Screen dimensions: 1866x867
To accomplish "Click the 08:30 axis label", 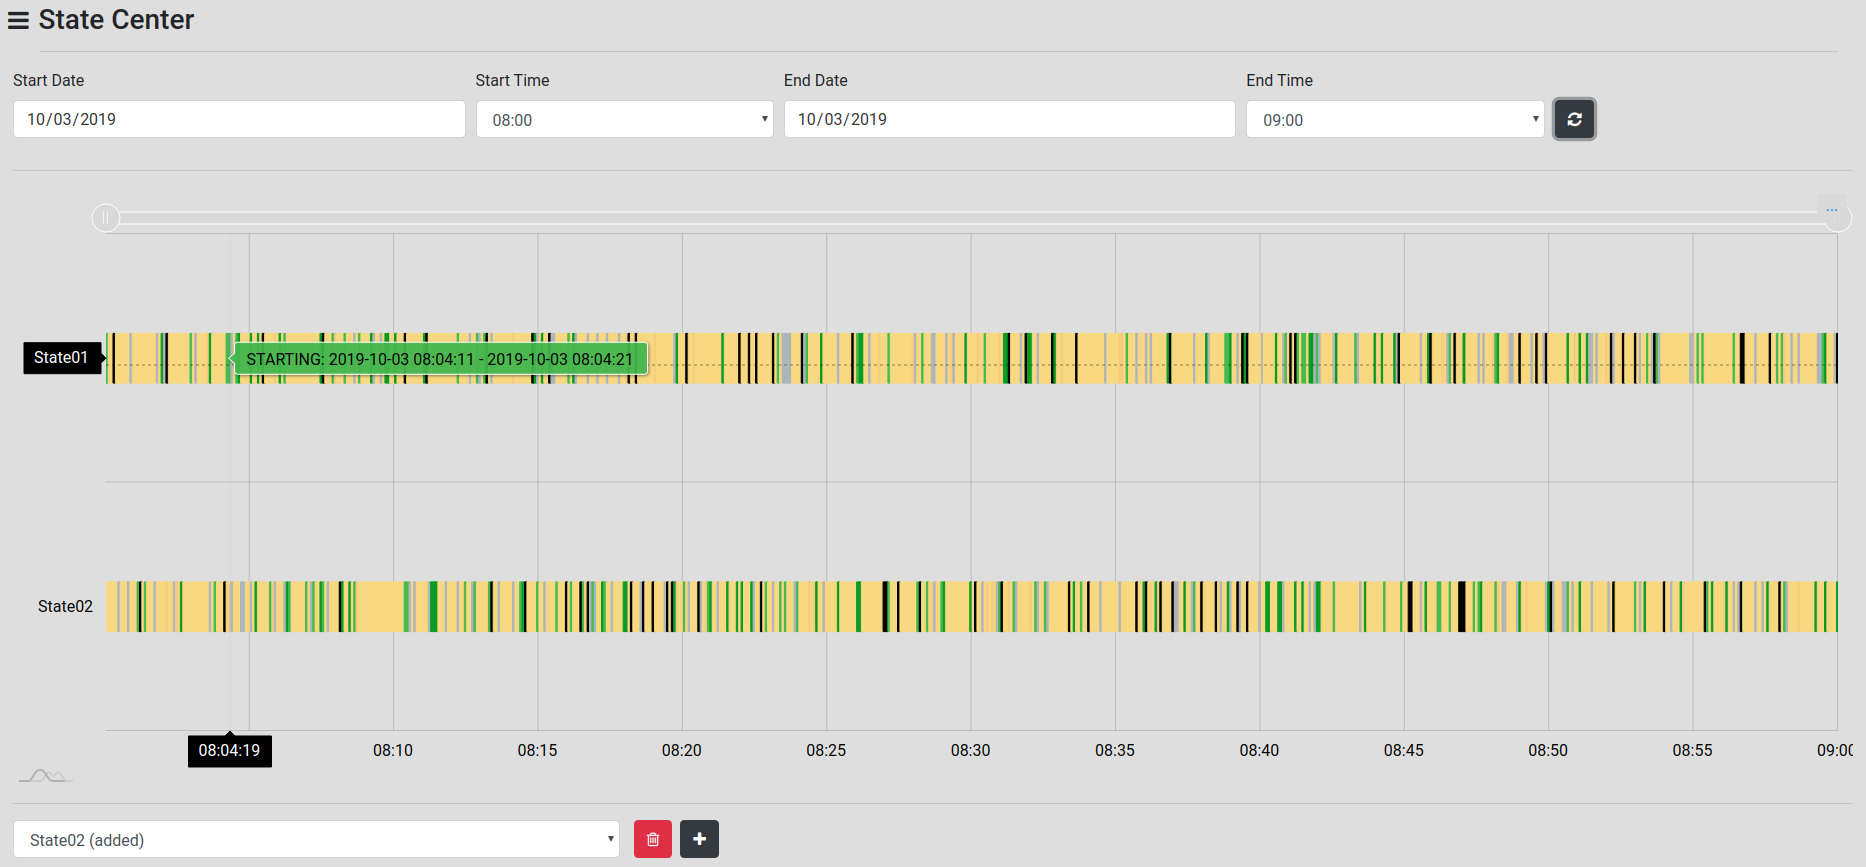I will point(970,751).
